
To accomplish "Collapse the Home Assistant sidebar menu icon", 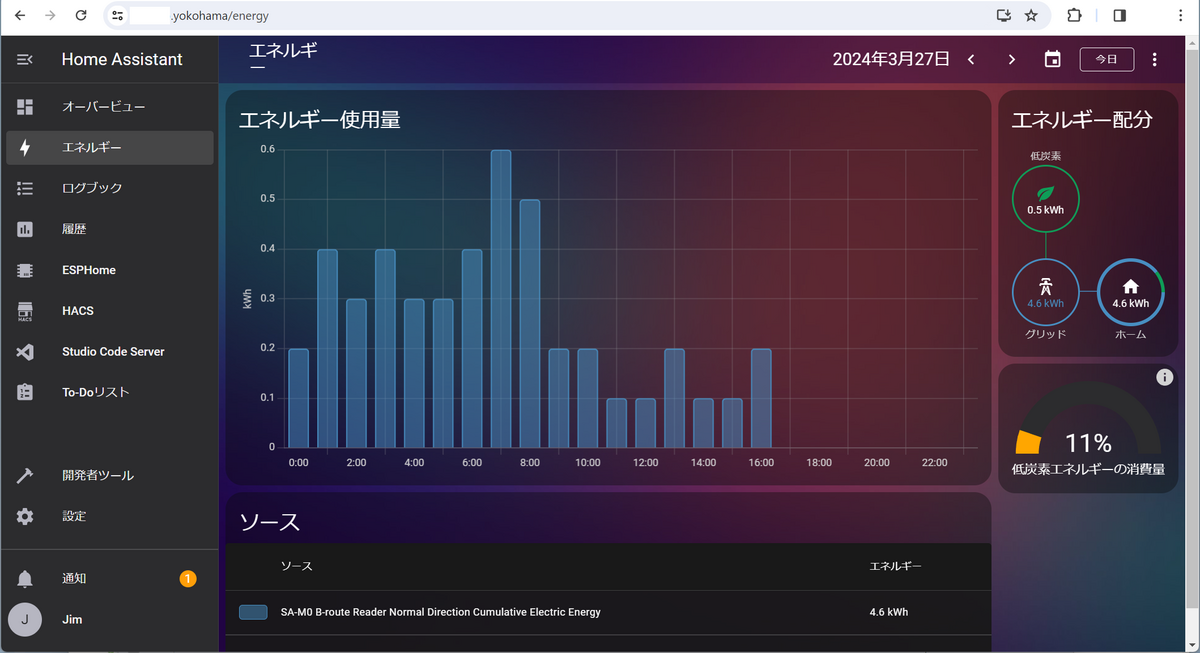I will (x=25, y=60).
